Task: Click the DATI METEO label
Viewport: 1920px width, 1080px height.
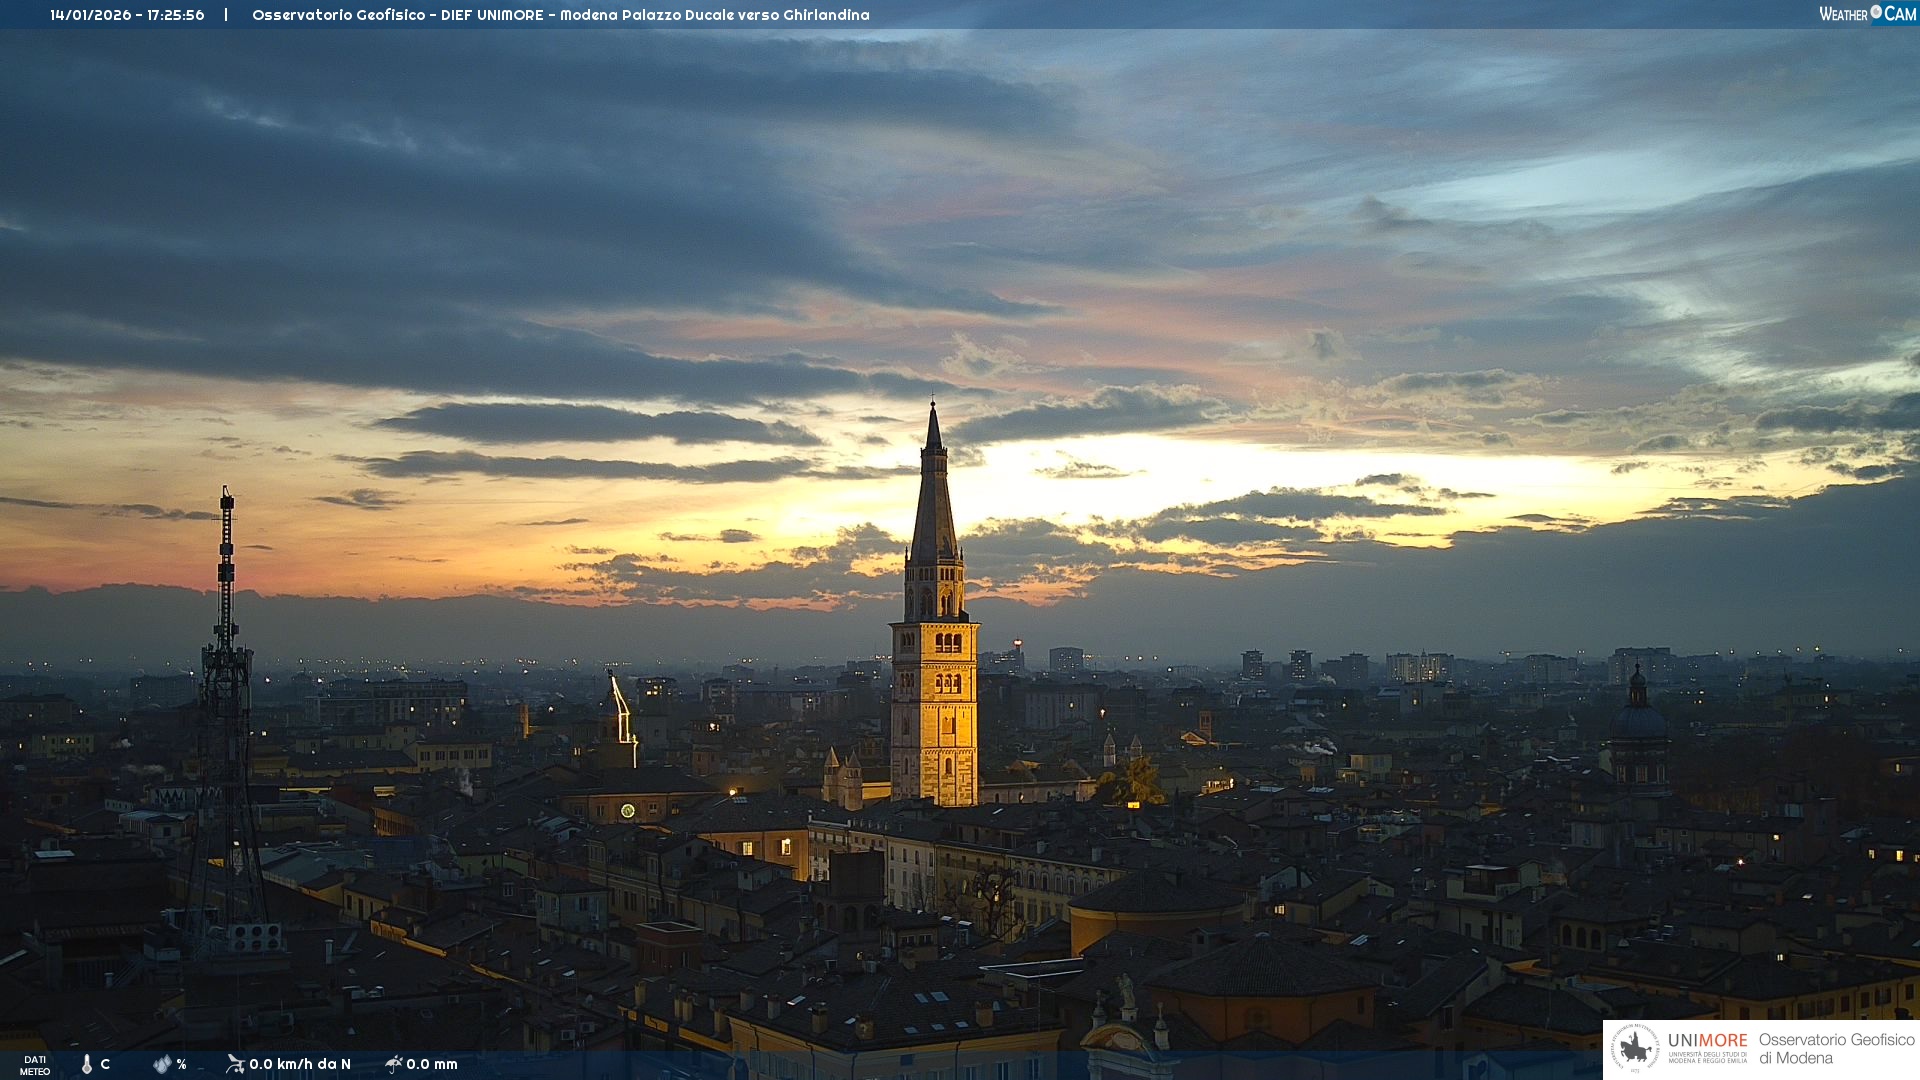Action: tap(35, 1065)
